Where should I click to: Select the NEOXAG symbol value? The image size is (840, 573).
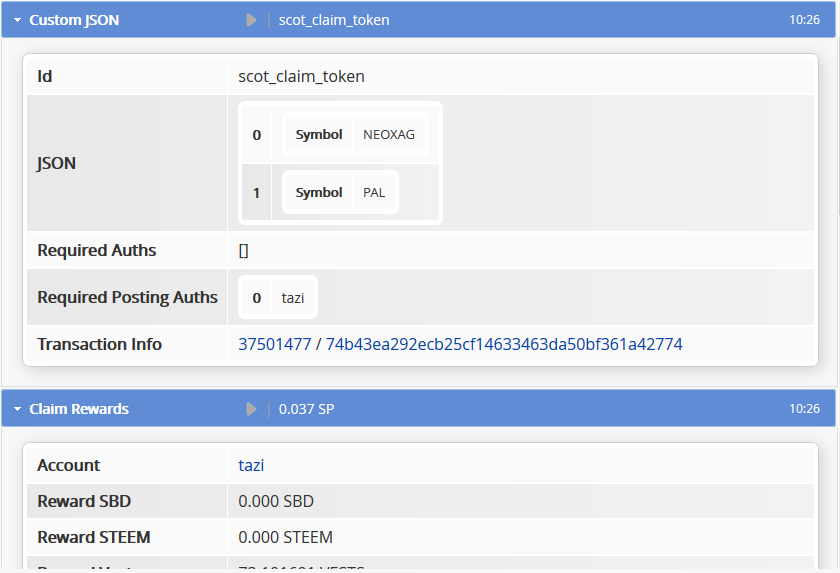(x=389, y=135)
